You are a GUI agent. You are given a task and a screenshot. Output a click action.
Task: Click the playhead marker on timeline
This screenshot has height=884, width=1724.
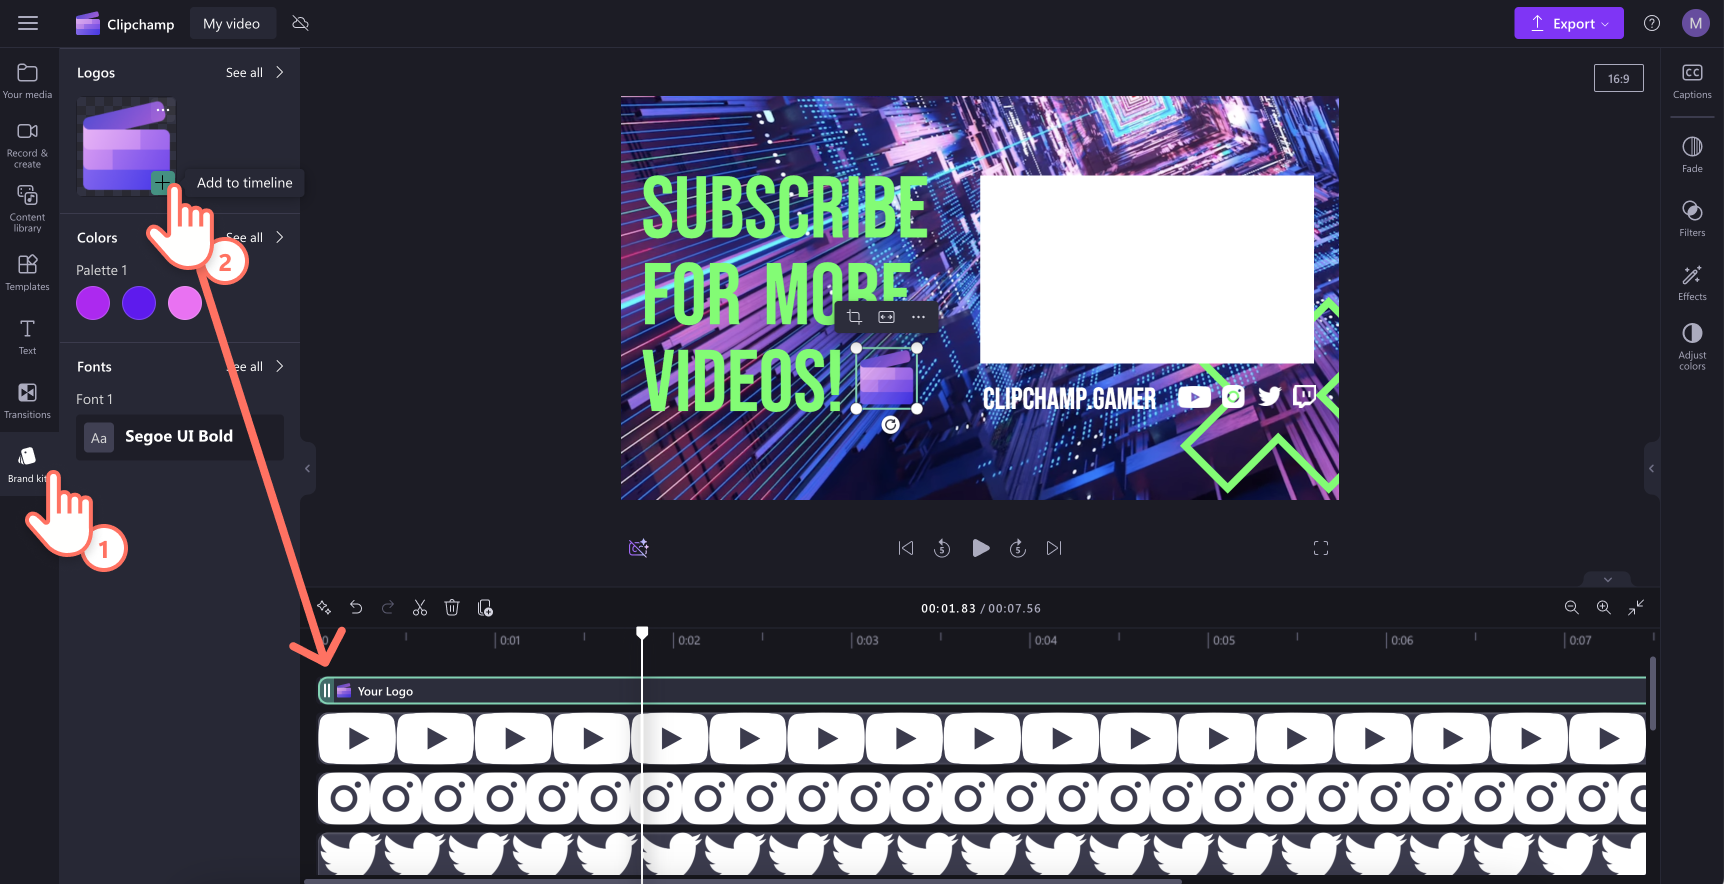coord(642,632)
